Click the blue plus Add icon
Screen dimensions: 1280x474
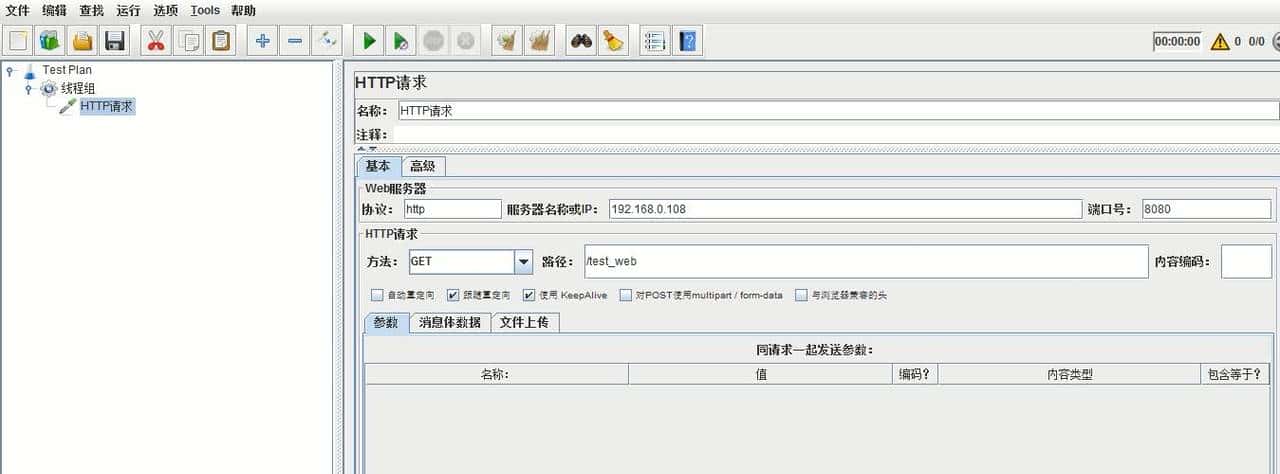coord(263,41)
